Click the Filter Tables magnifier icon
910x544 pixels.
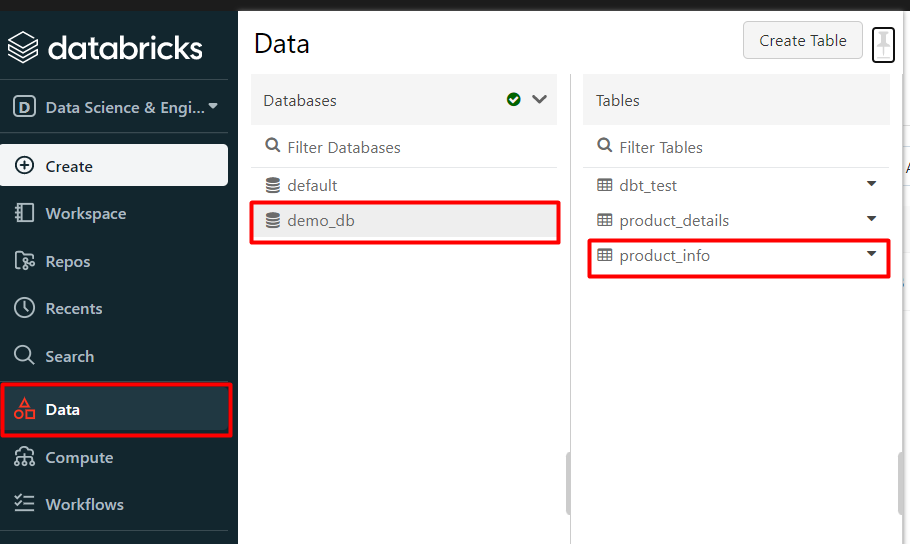click(604, 145)
